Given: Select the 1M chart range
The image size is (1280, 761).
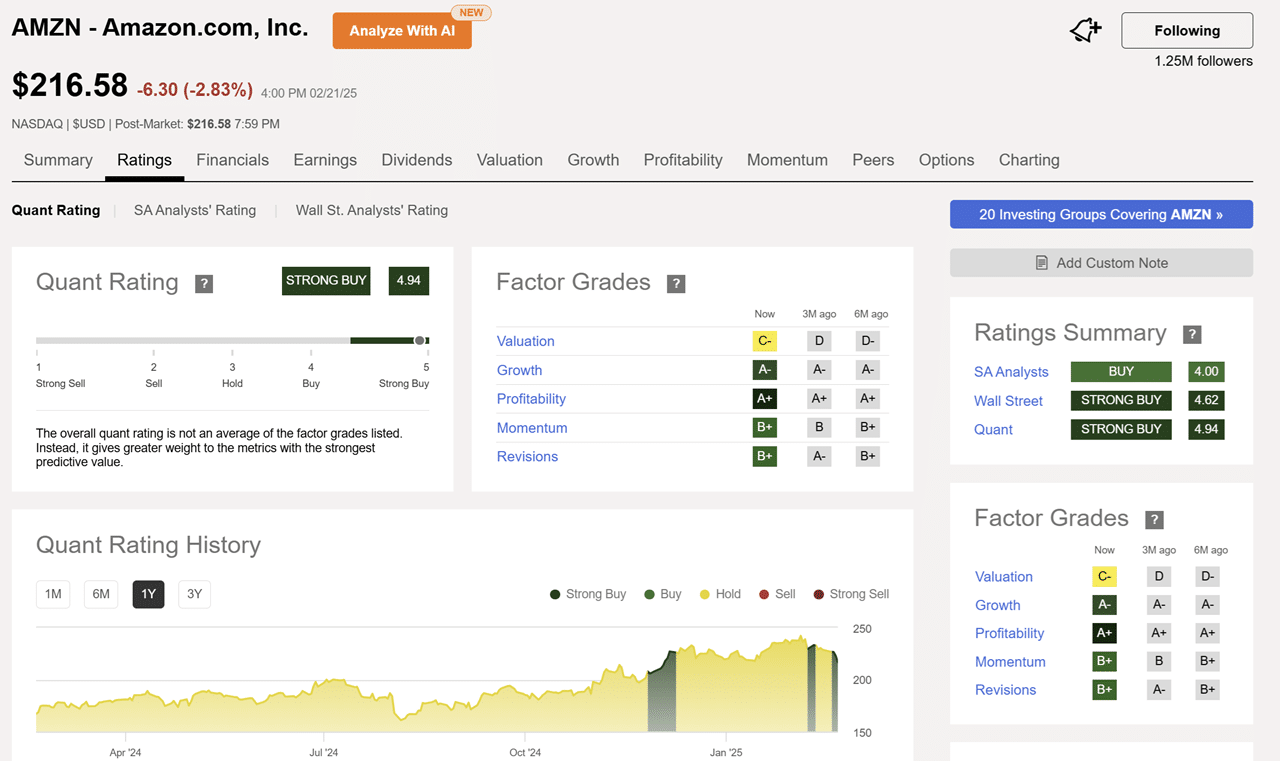Looking at the screenshot, I should [x=53, y=594].
